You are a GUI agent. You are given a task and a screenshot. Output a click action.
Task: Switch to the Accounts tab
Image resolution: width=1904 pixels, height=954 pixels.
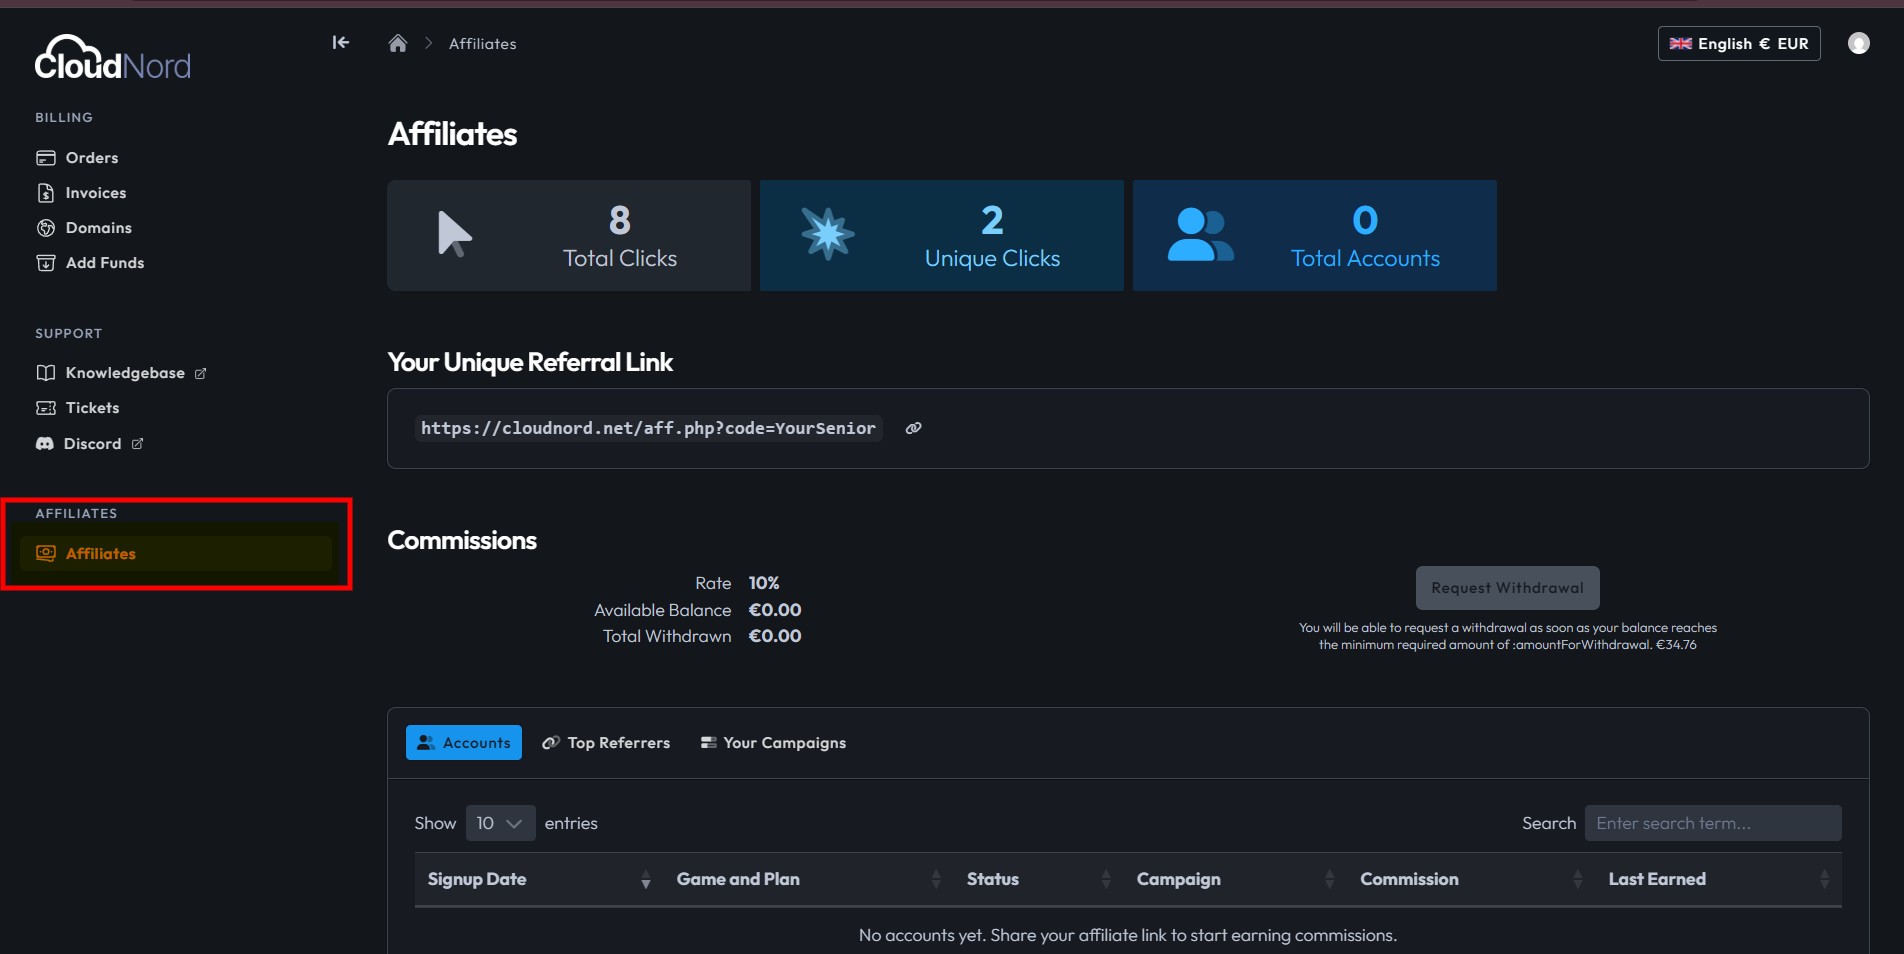[464, 743]
